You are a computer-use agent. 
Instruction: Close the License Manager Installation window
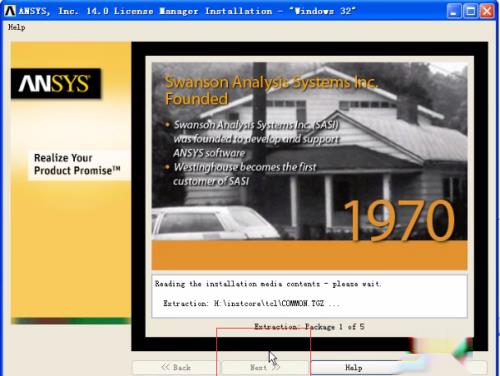coord(487,11)
